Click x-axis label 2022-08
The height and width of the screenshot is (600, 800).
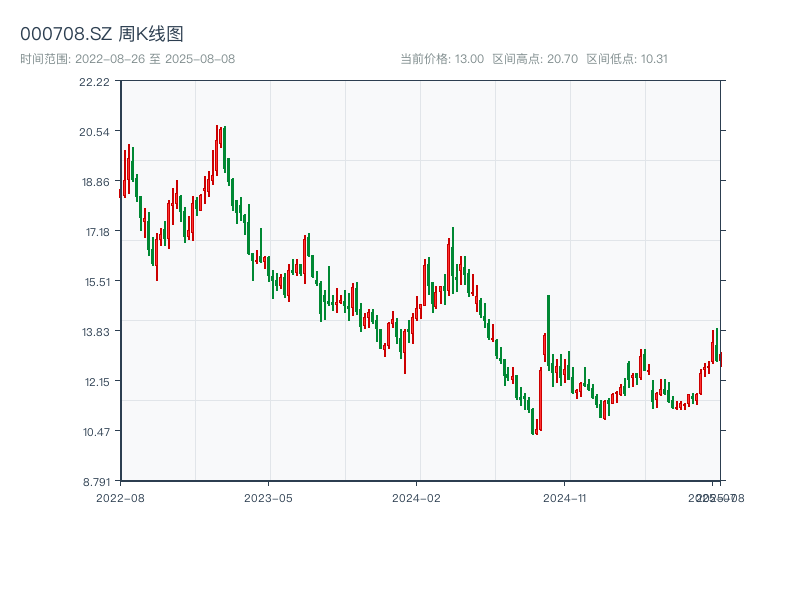tap(120, 498)
